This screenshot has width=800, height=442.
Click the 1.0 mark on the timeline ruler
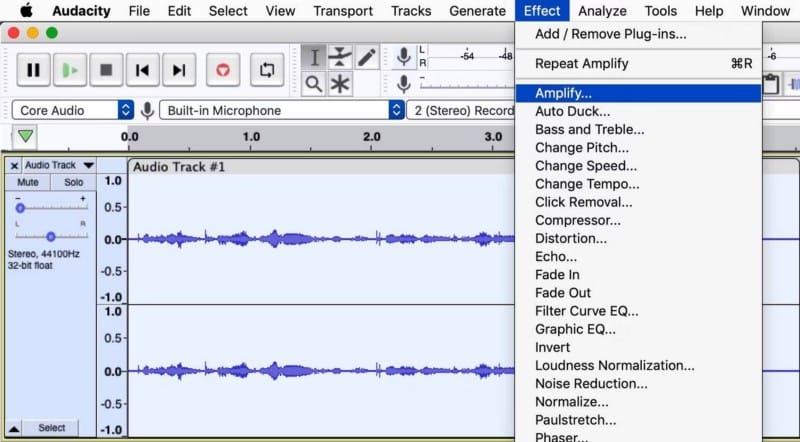251,137
